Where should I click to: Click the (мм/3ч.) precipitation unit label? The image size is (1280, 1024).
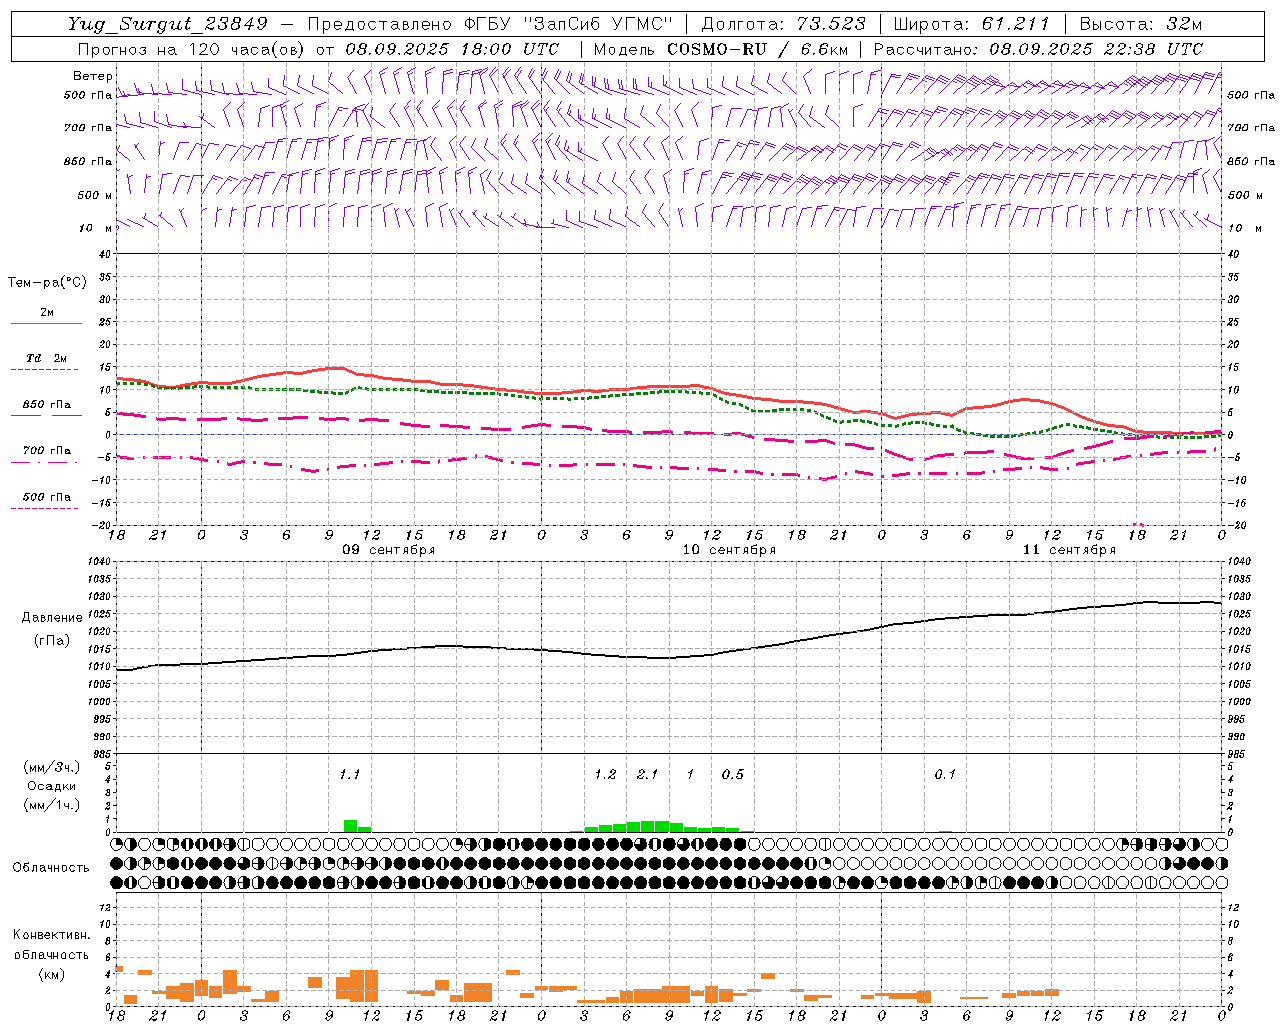52,767
